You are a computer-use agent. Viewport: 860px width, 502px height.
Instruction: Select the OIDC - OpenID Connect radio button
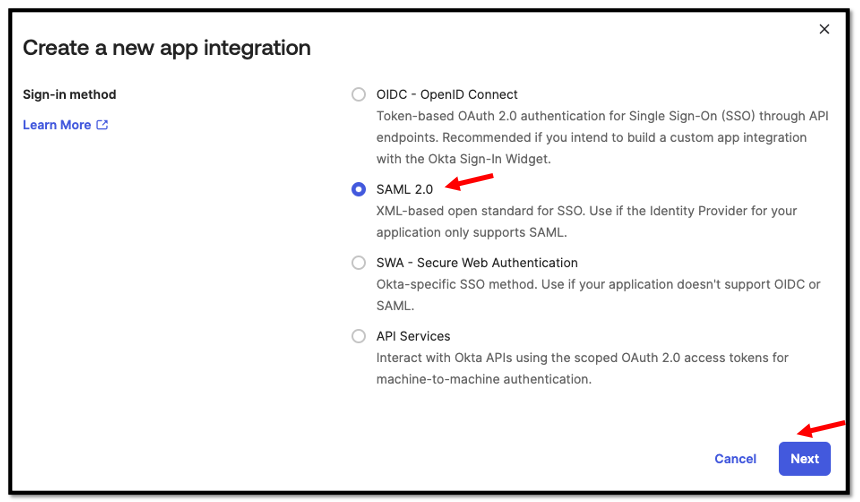click(358, 95)
